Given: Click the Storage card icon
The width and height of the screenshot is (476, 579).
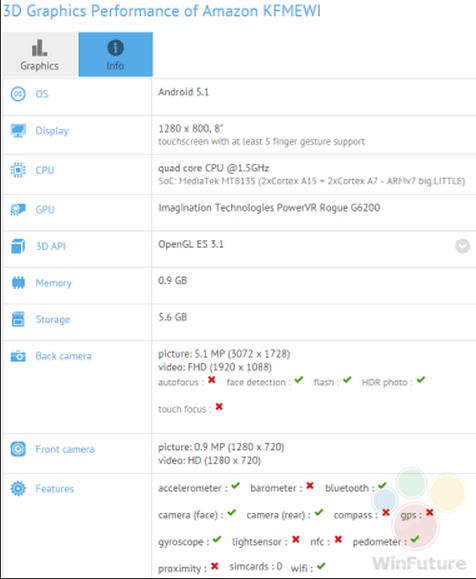Looking at the screenshot, I should click(18, 319).
